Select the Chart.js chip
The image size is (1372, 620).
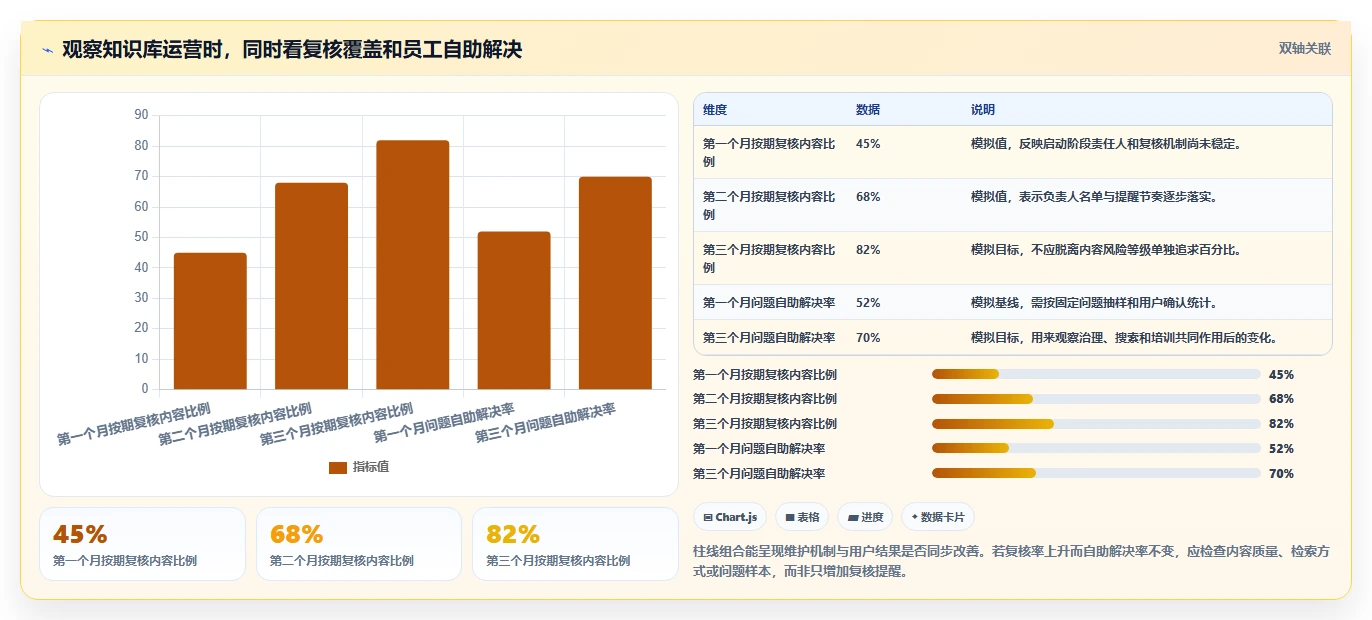click(x=730, y=517)
